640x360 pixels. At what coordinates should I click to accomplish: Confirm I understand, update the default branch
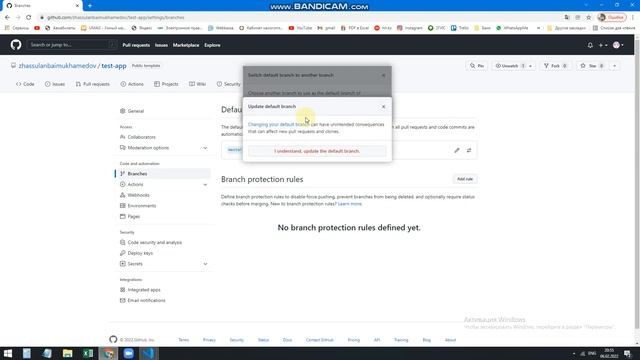pos(317,151)
